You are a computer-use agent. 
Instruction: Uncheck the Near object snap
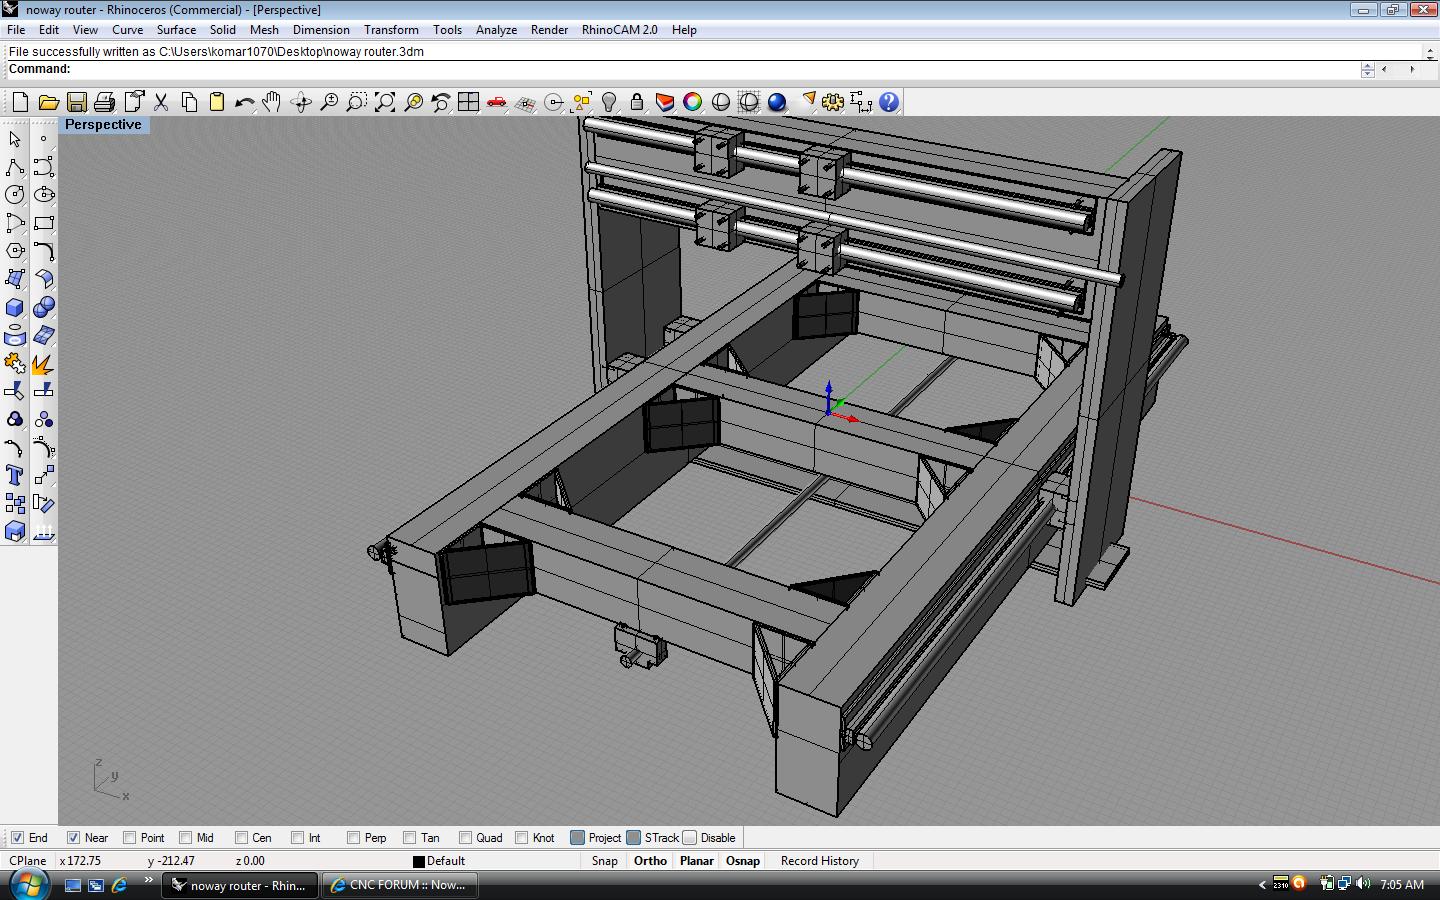click(x=73, y=838)
